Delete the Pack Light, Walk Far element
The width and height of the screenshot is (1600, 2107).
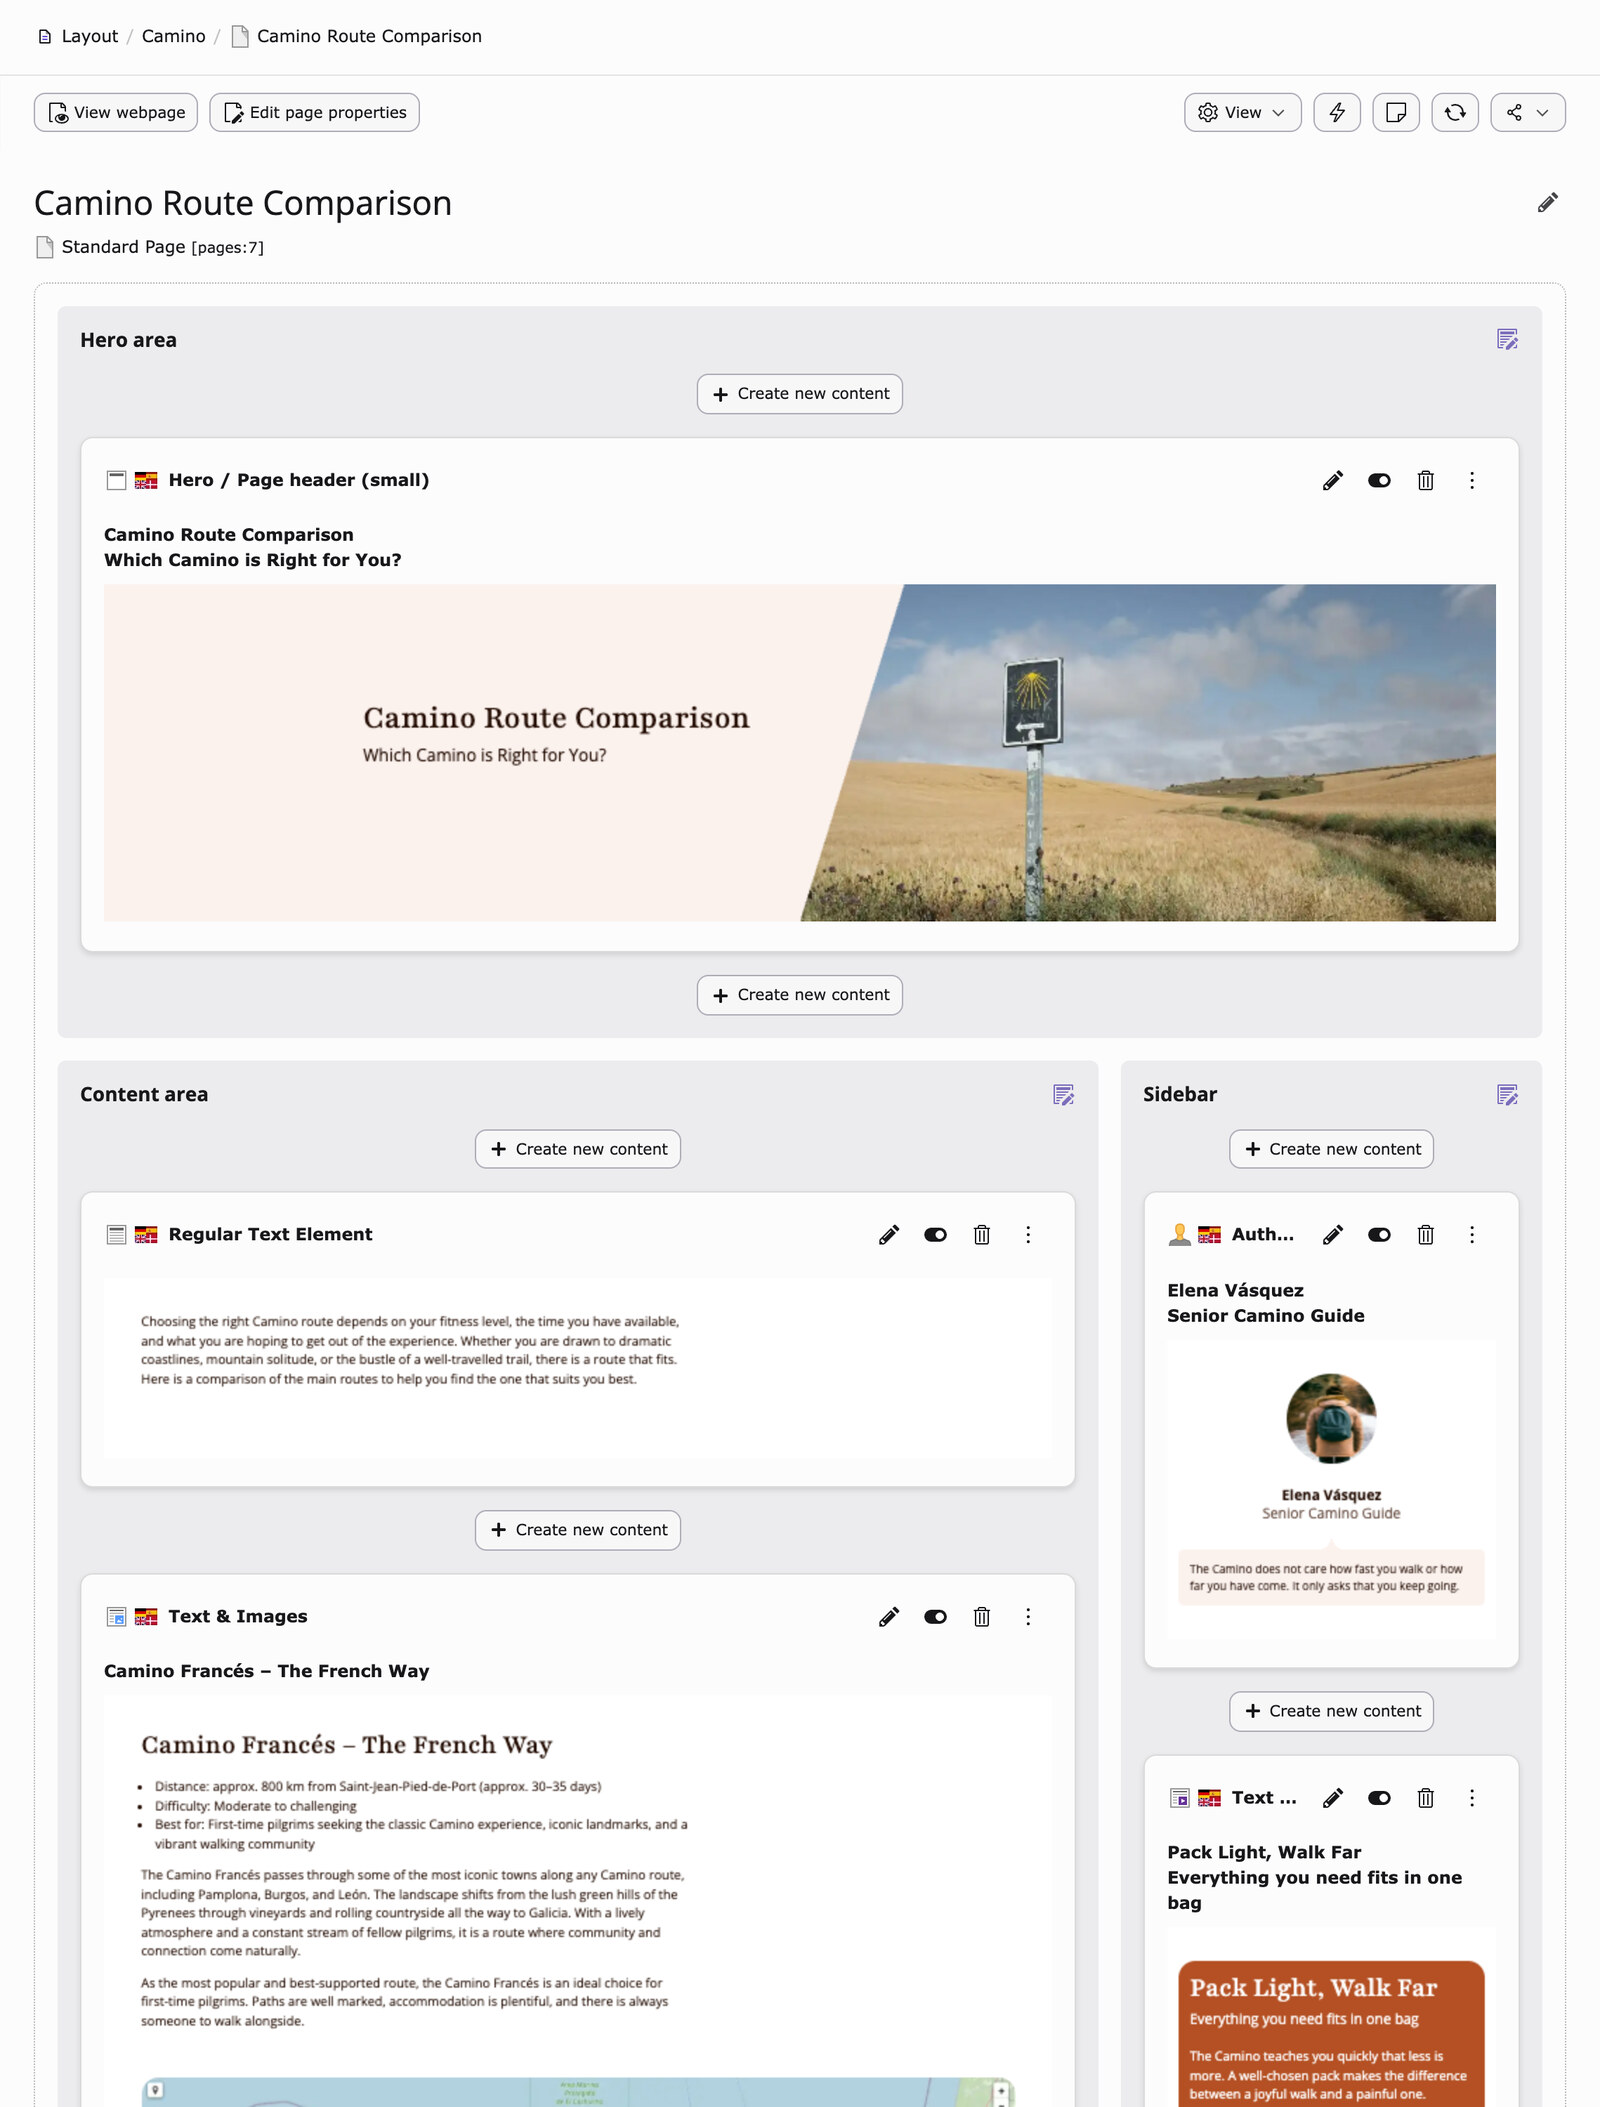pyautogui.click(x=1425, y=1798)
